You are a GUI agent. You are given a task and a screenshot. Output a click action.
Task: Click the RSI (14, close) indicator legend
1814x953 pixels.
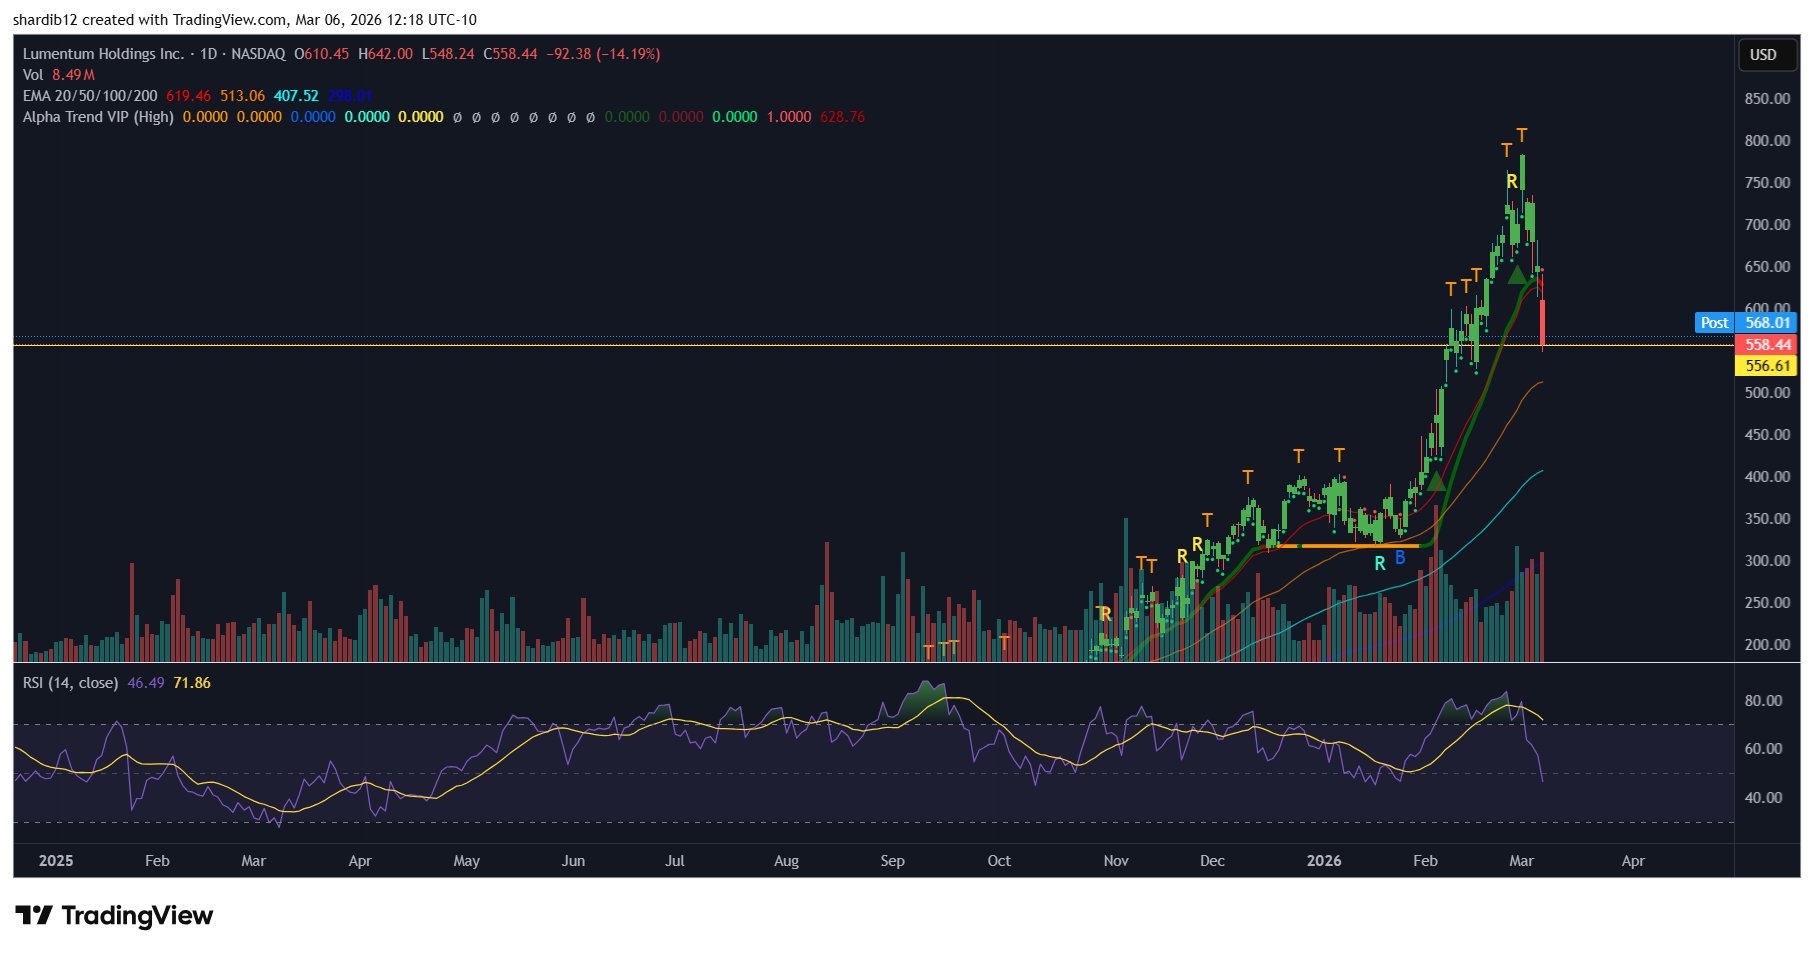click(x=70, y=683)
